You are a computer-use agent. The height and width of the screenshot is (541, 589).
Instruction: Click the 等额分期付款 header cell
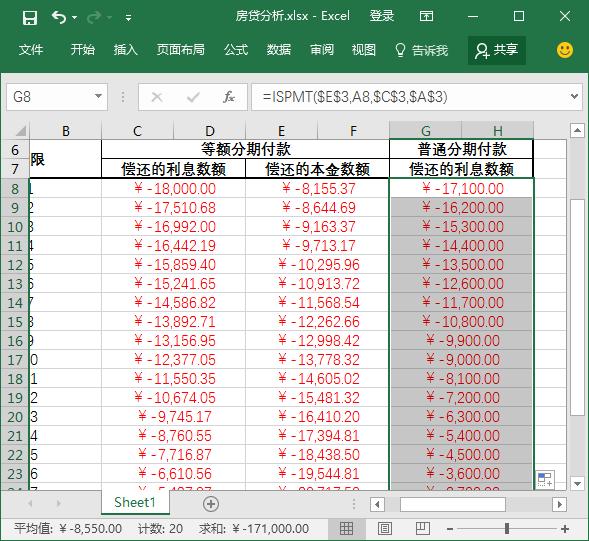[x=245, y=149]
